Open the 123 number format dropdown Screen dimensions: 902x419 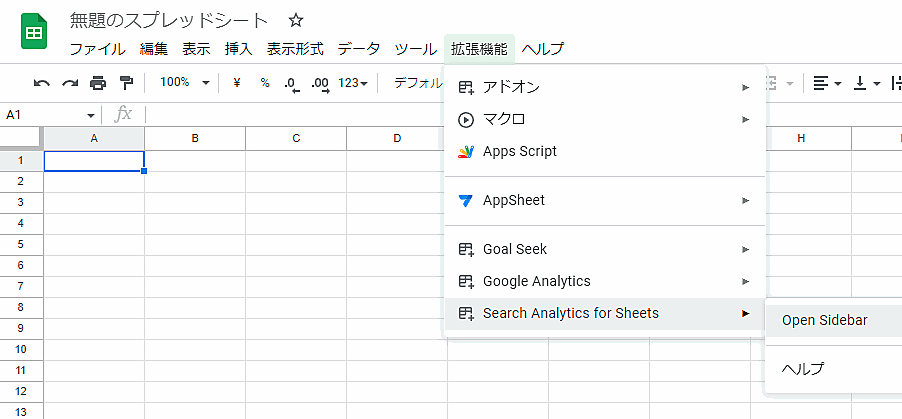click(x=353, y=83)
